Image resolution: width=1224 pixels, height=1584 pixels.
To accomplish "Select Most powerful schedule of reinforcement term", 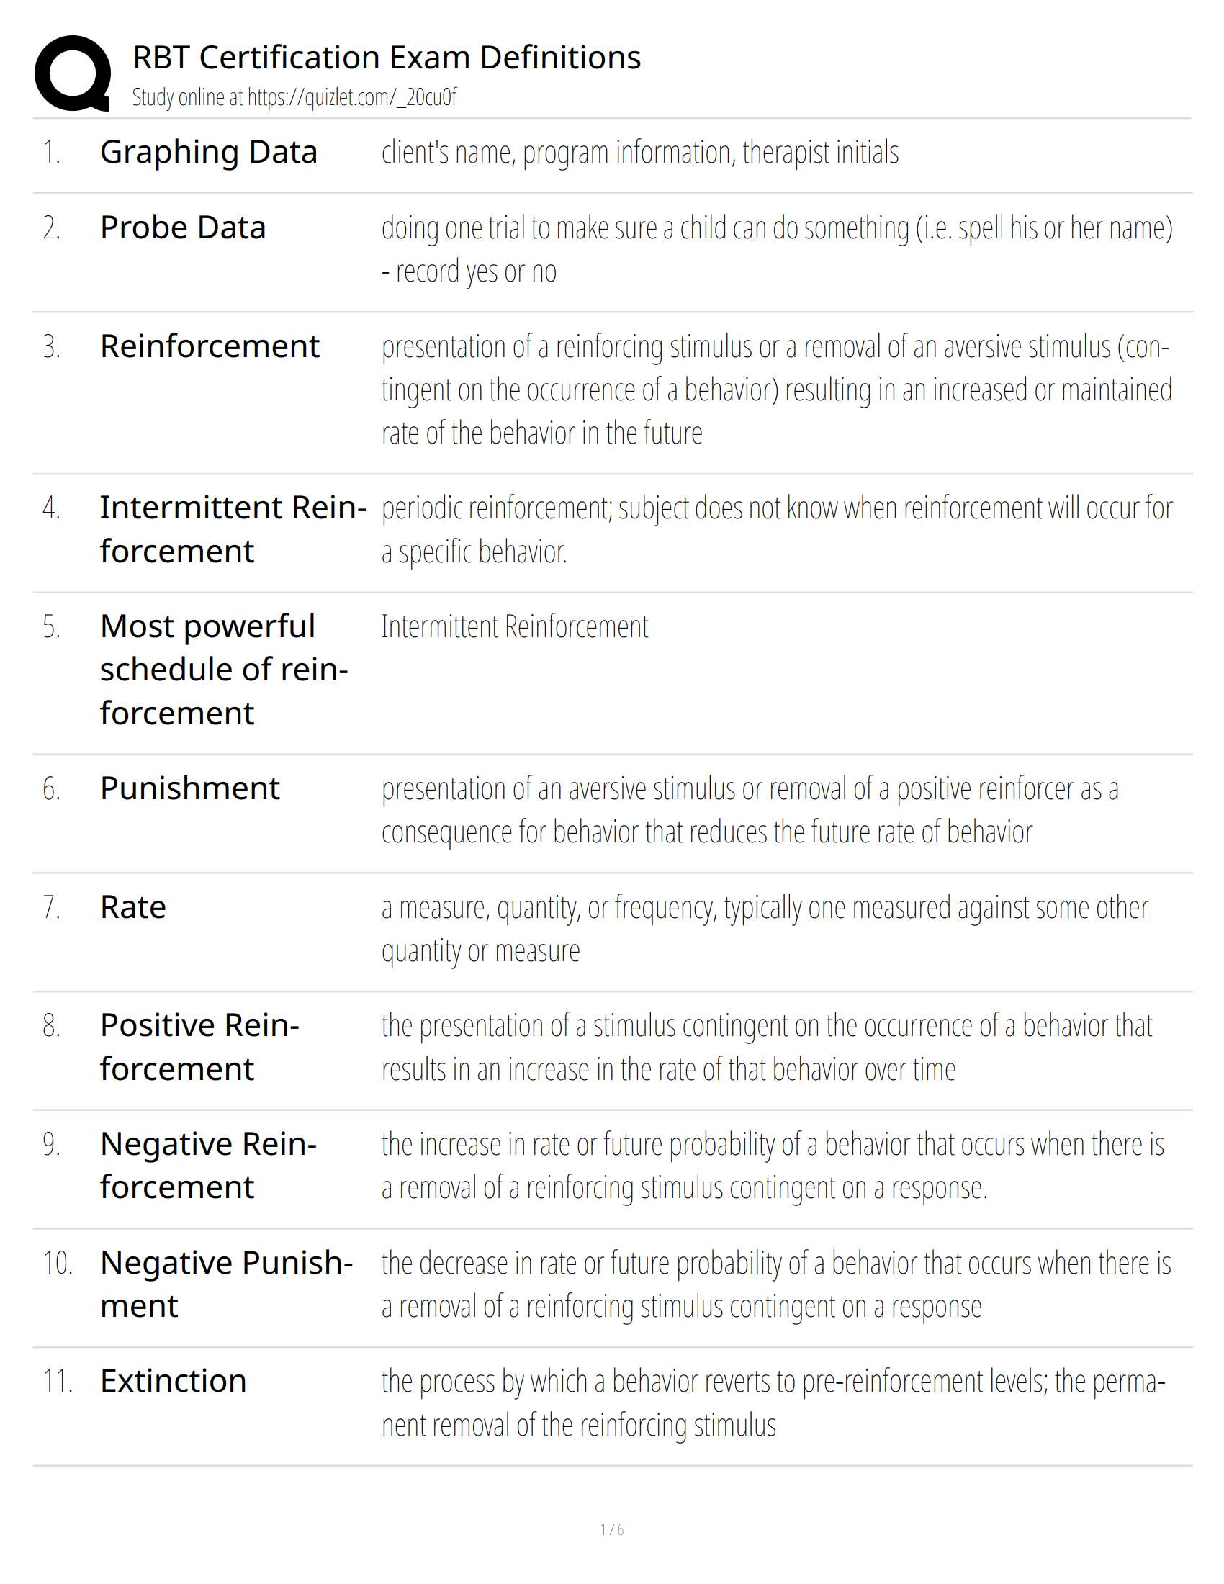I will 223,669.
